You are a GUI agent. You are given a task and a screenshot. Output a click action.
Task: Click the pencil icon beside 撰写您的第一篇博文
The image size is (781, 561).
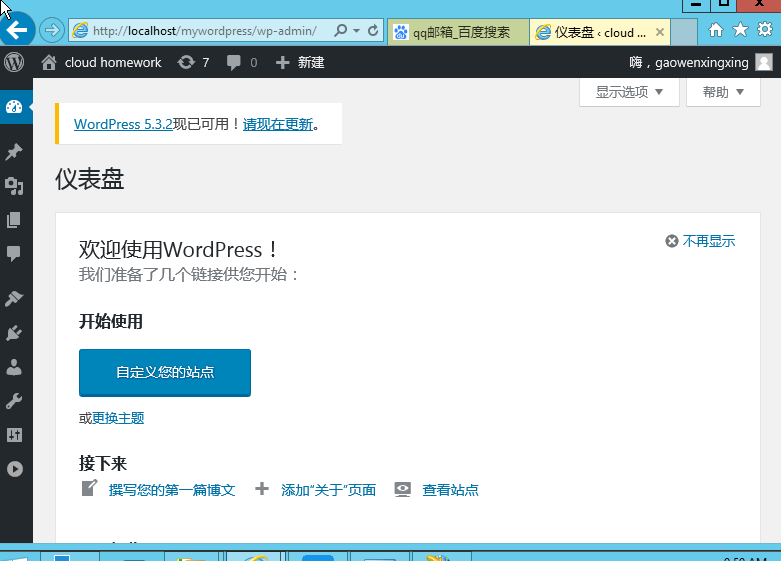89,488
